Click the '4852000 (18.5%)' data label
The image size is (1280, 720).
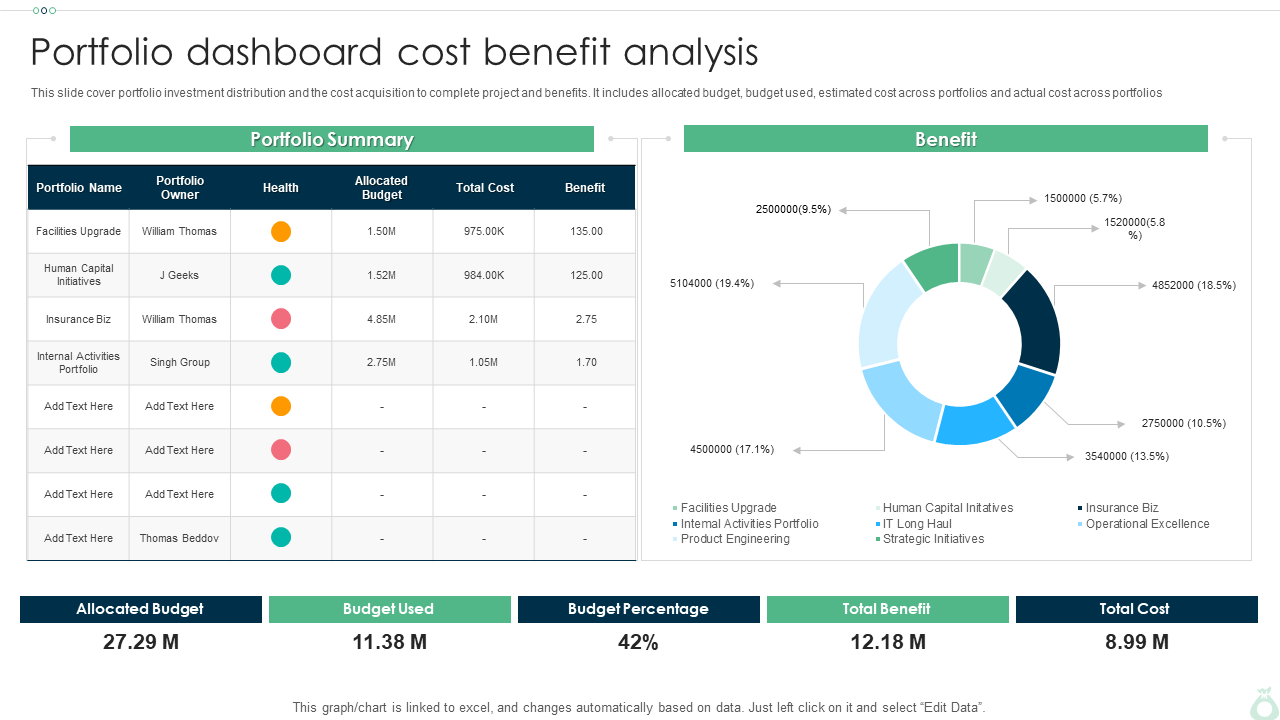1194,285
